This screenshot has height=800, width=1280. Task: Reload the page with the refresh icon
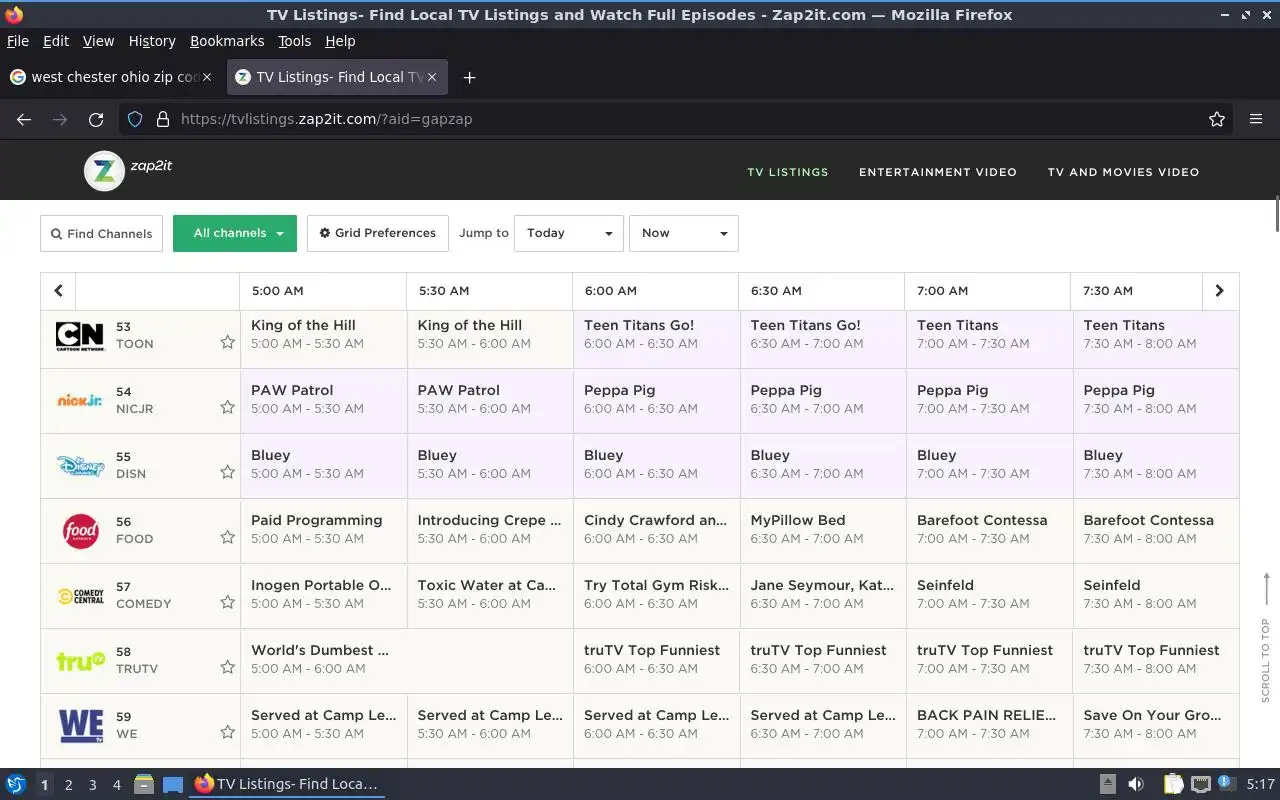coord(96,119)
